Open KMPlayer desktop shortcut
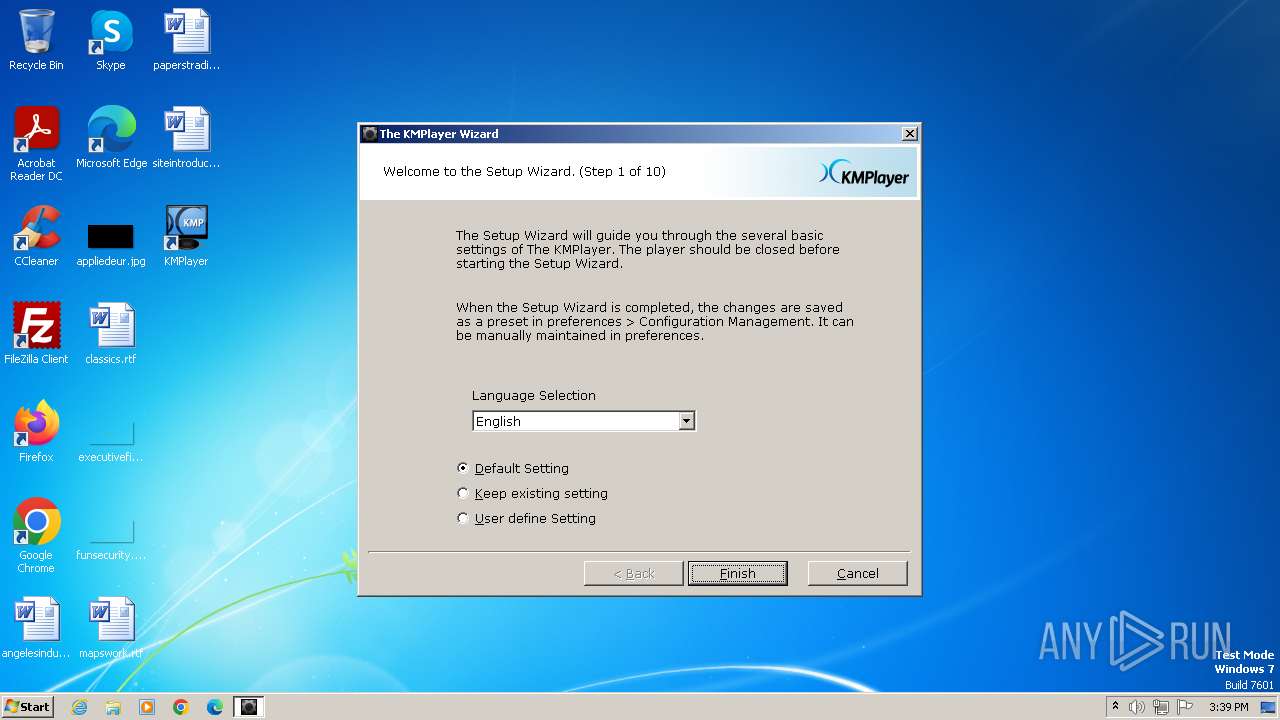Viewport: 1280px width, 720px height. (x=186, y=236)
